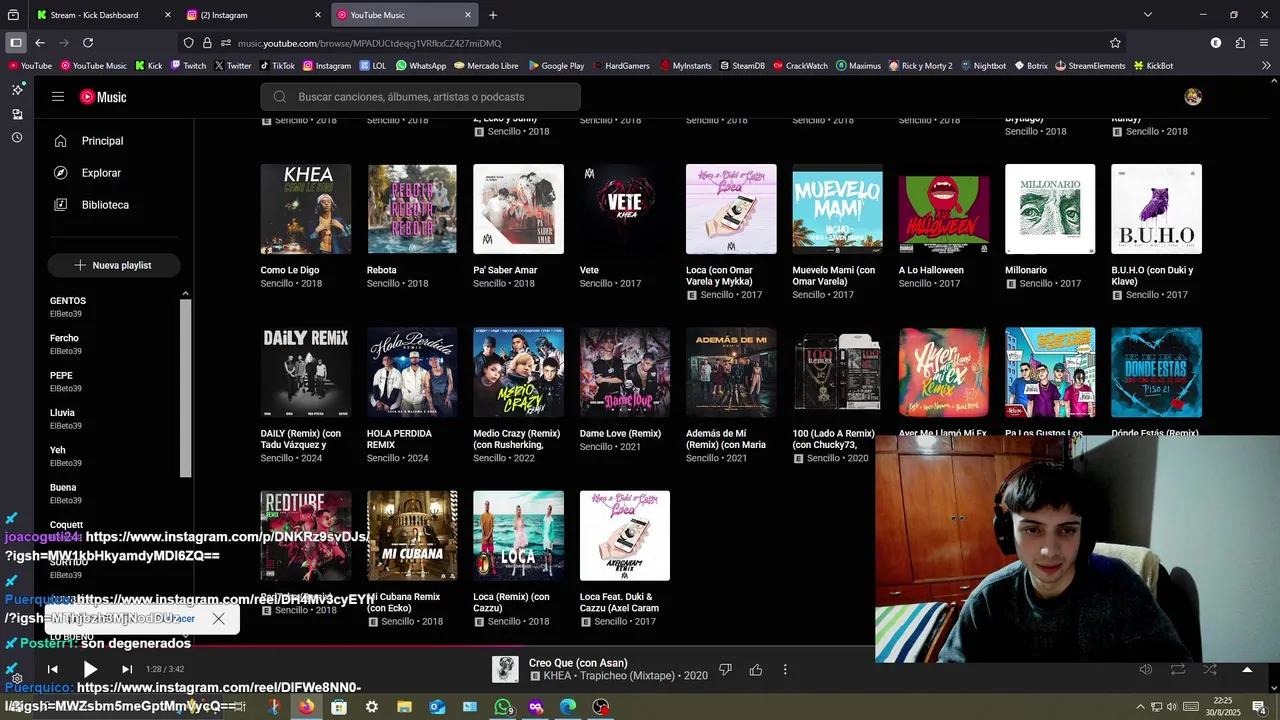This screenshot has height=720, width=1280.
Task: Show hidden system tray icons
Action: coord(1140,706)
